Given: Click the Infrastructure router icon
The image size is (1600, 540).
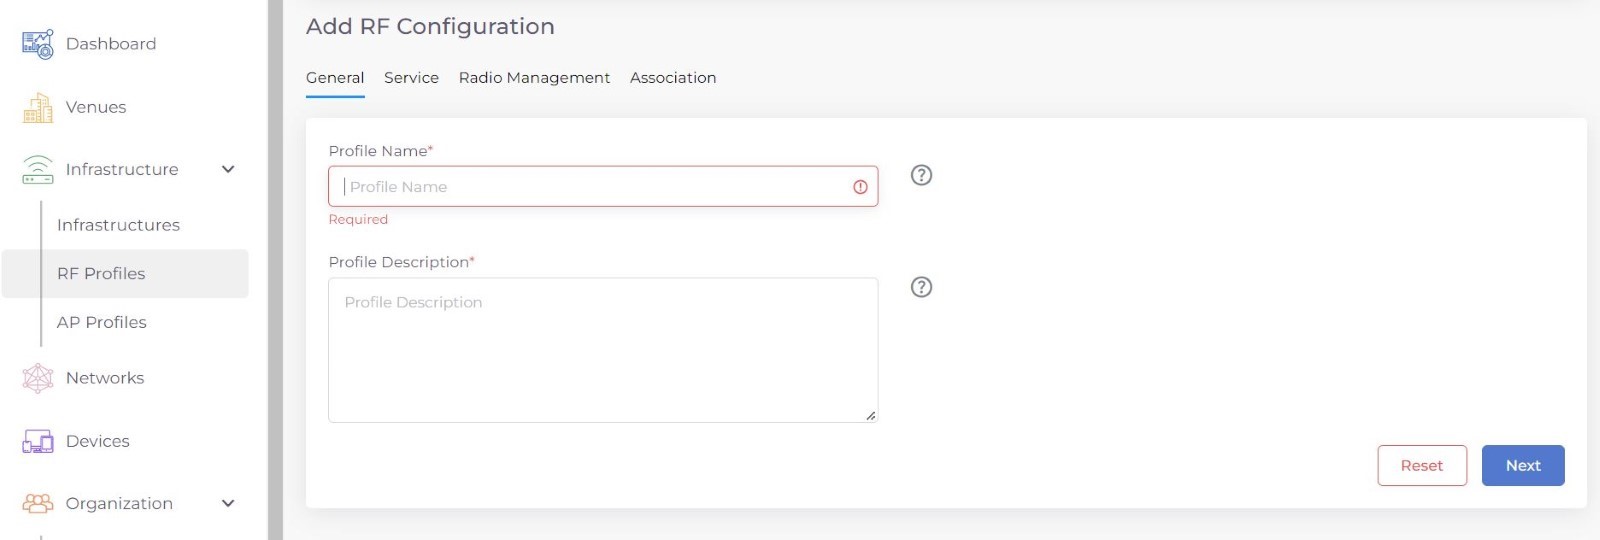Looking at the screenshot, I should click(x=38, y=170).
